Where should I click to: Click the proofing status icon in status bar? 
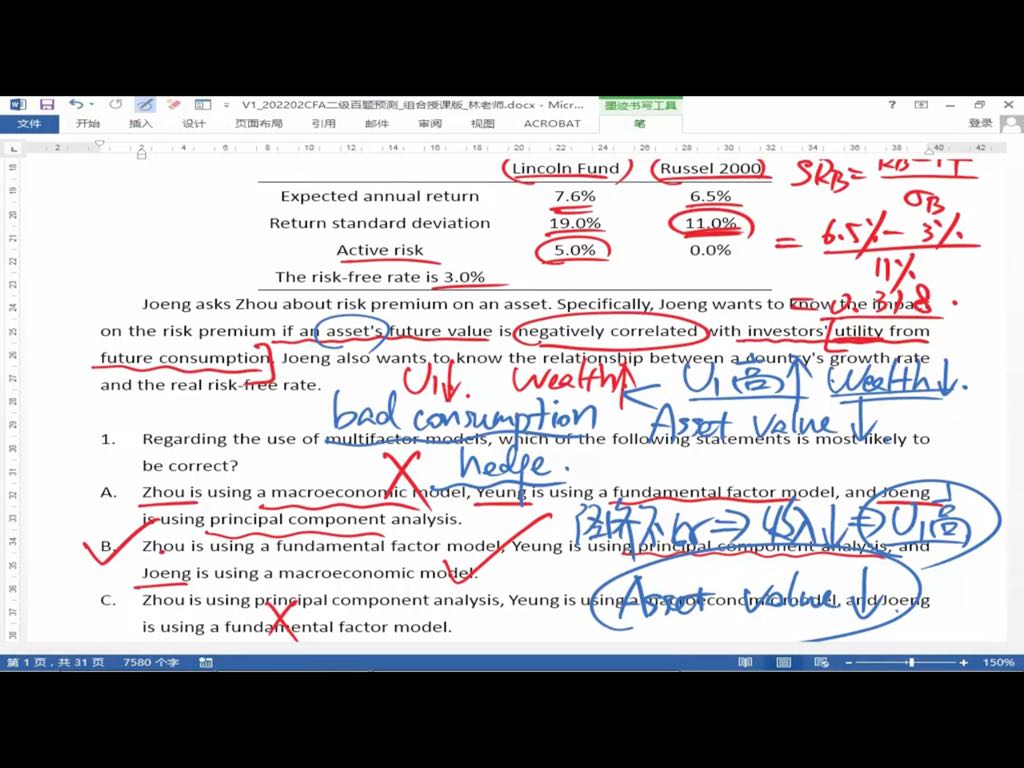pyautogui.click(x=206, y=662)
